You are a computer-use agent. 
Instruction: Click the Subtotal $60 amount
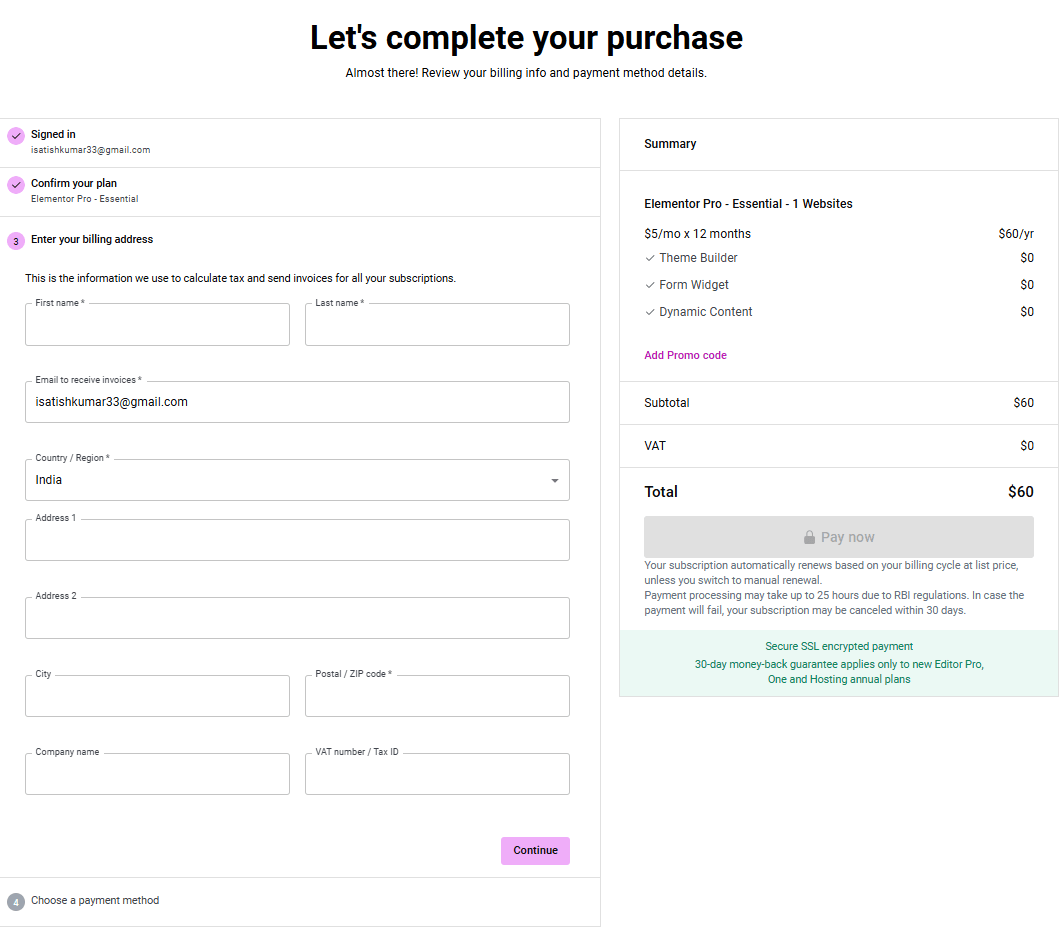pos(1023,403)
